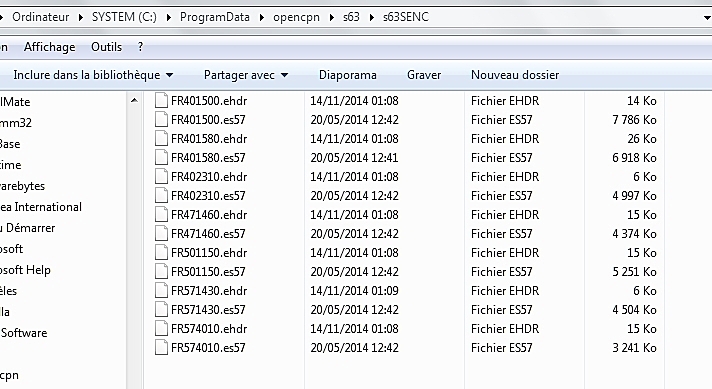Click the FR574010.ehdr file icon
The height and width of the screenshot is (389, 712).
coord(161,329)
